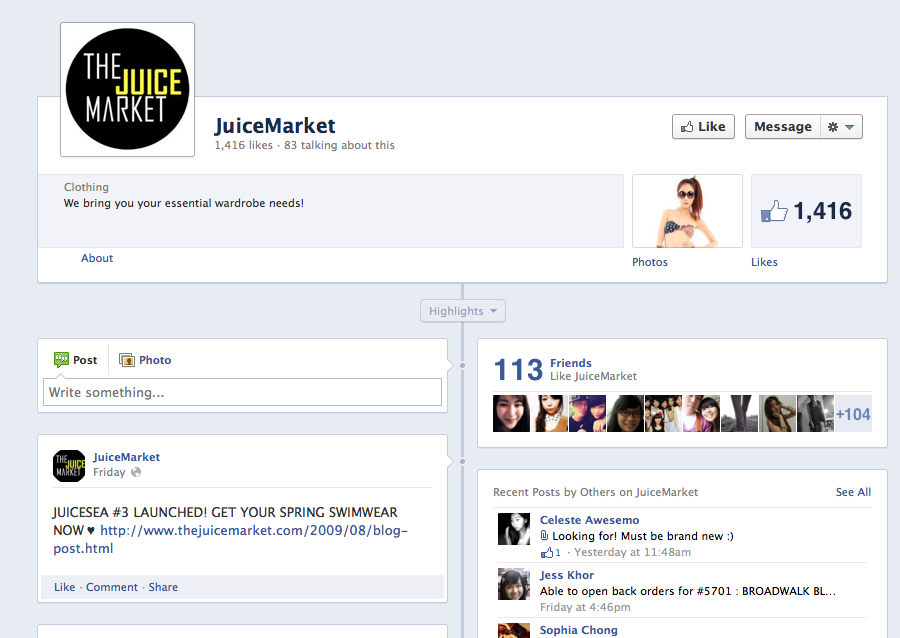900x638 pixels.
Task: Open The Juice Market profile logo picture
Action: point(127,90)
